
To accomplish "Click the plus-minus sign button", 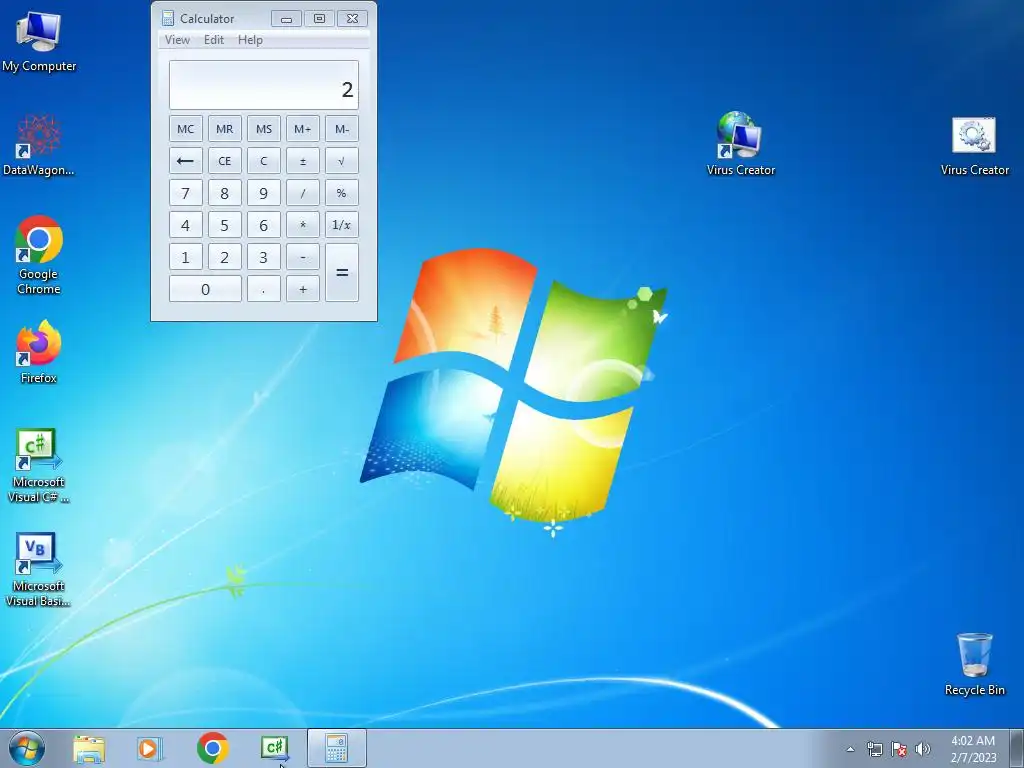I will click(x=302, y=161).
